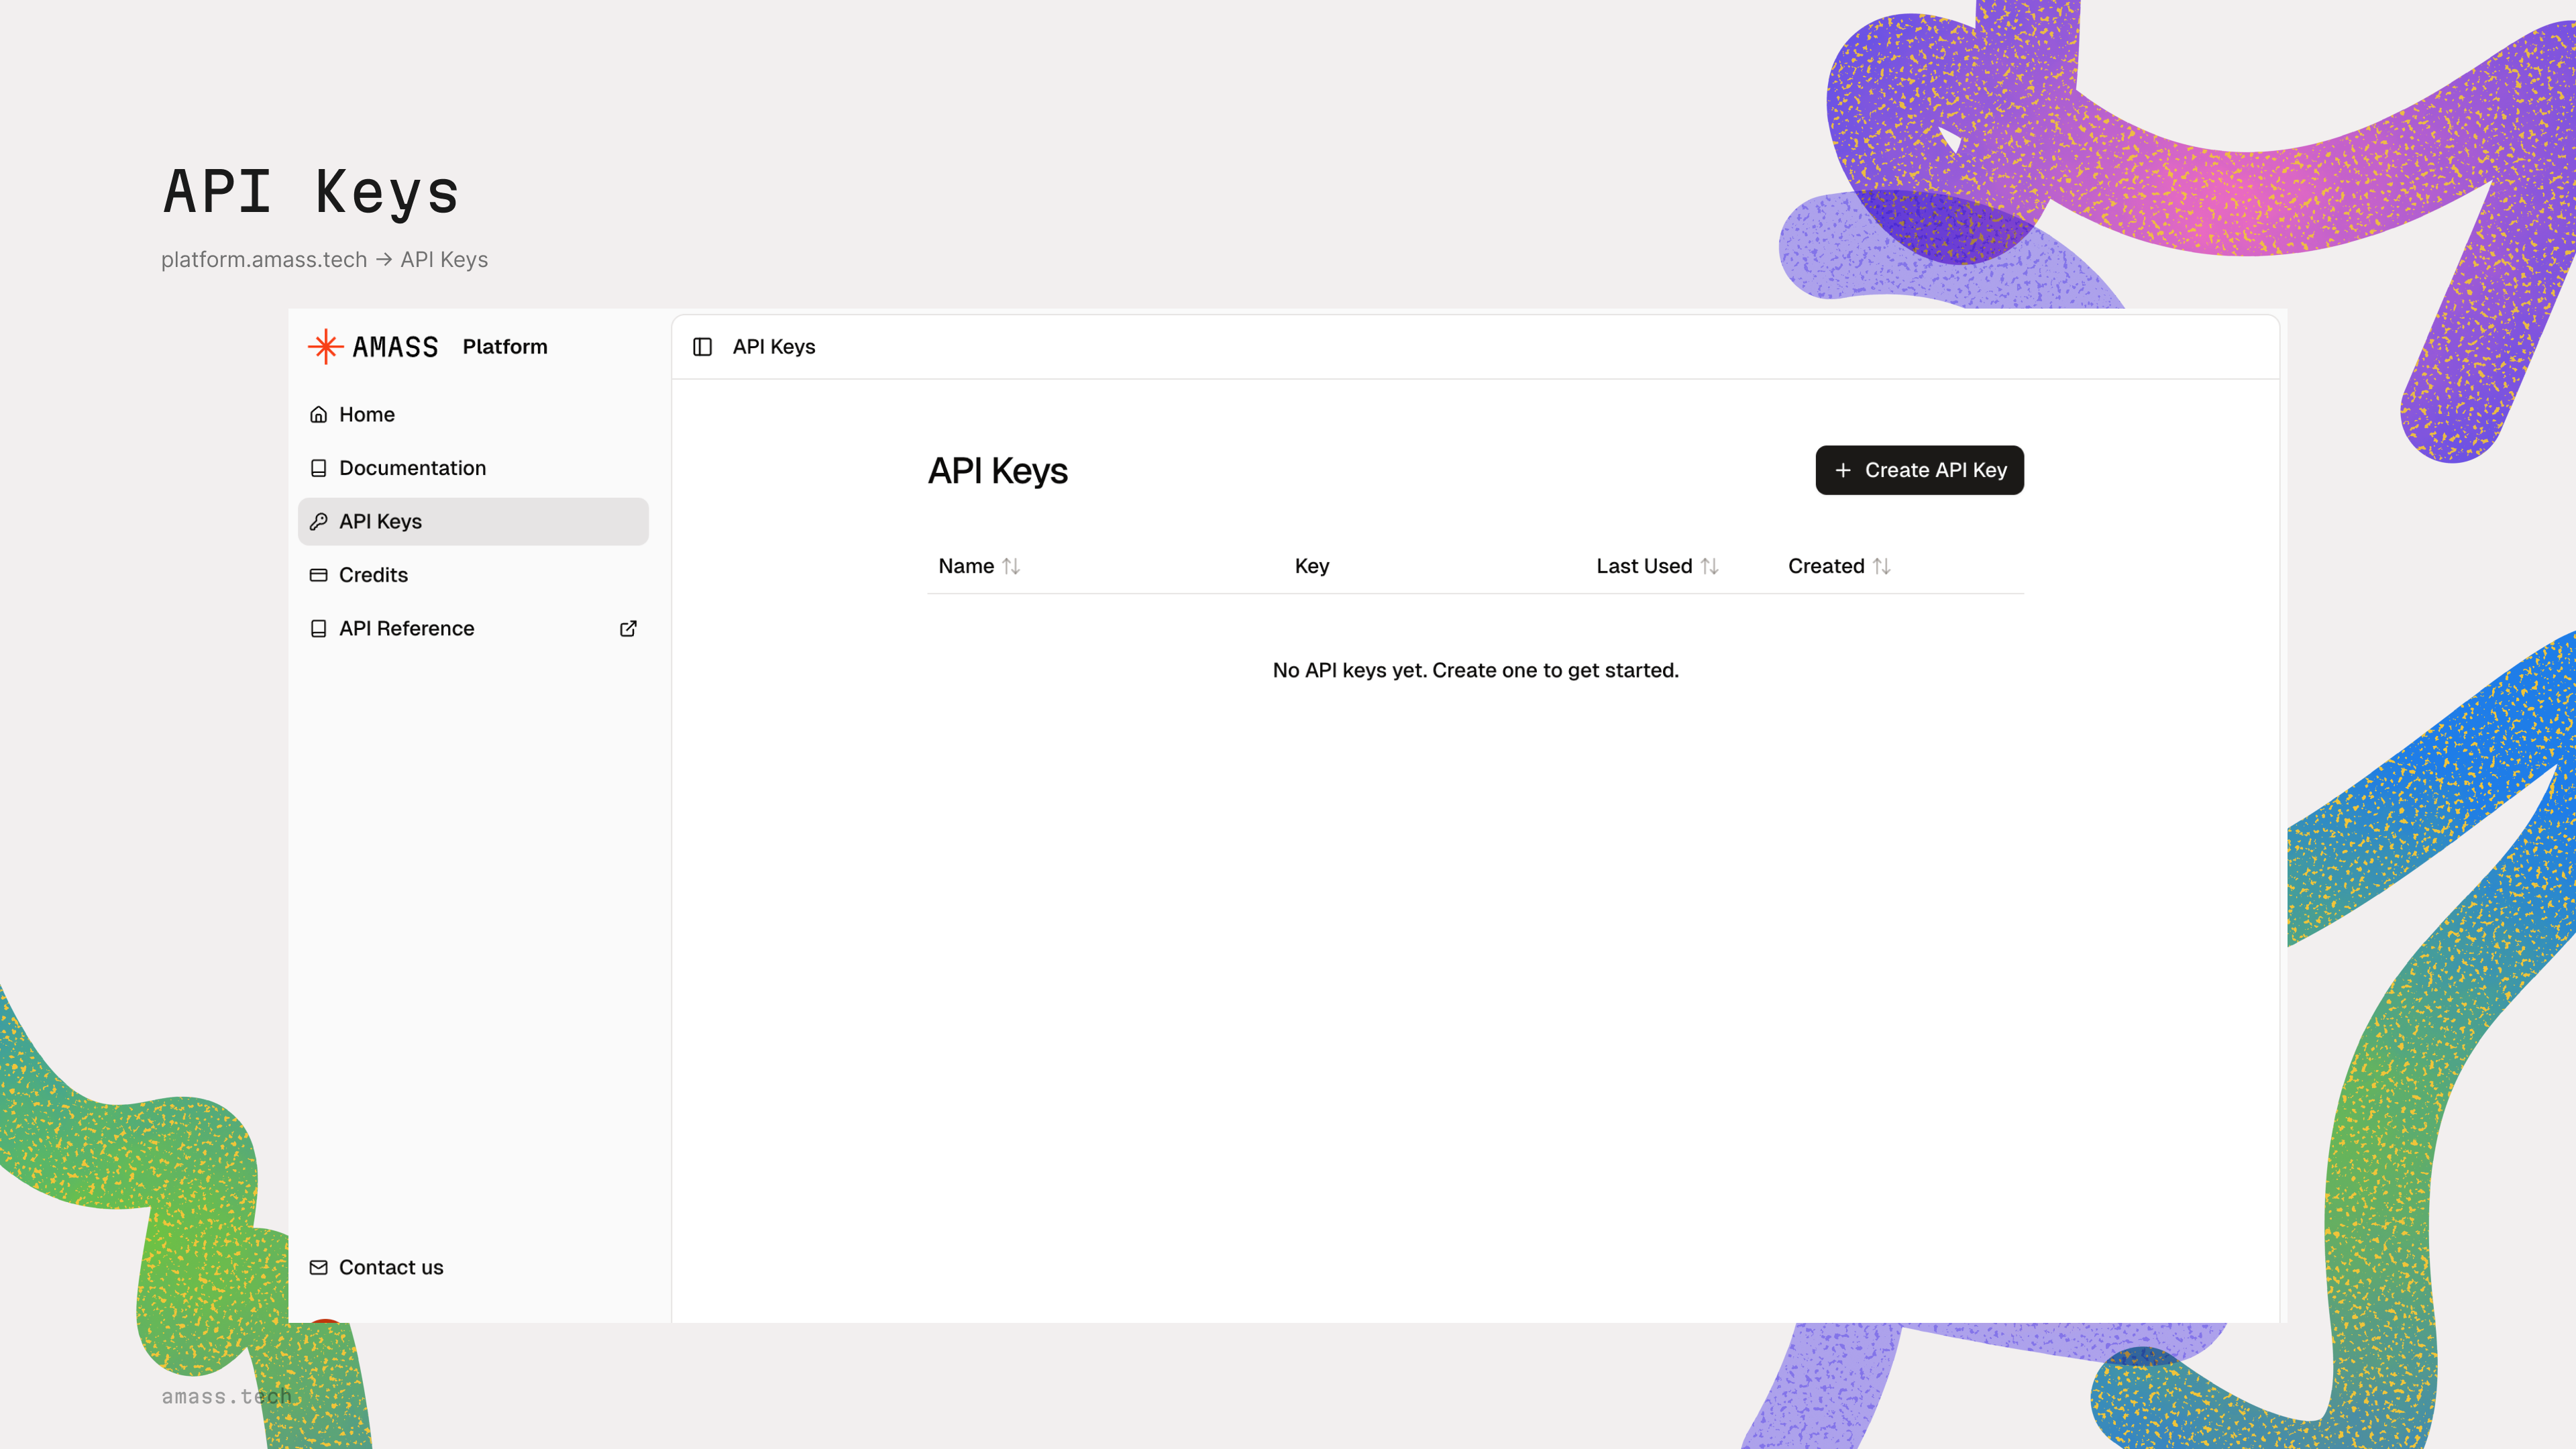The height and width of the screenshot is (1449, 2576).
Task: Open API Reference via its external link icon
Action: point(628,628)
